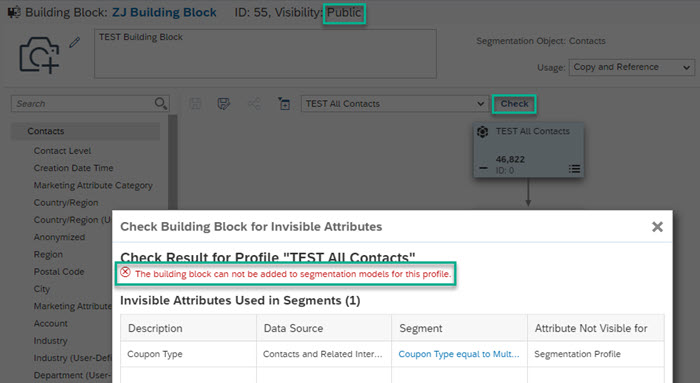Viewport: 700px width, 383px height.
Task: Click the add-to-model toolbar icon
Action: click(284, 104)
